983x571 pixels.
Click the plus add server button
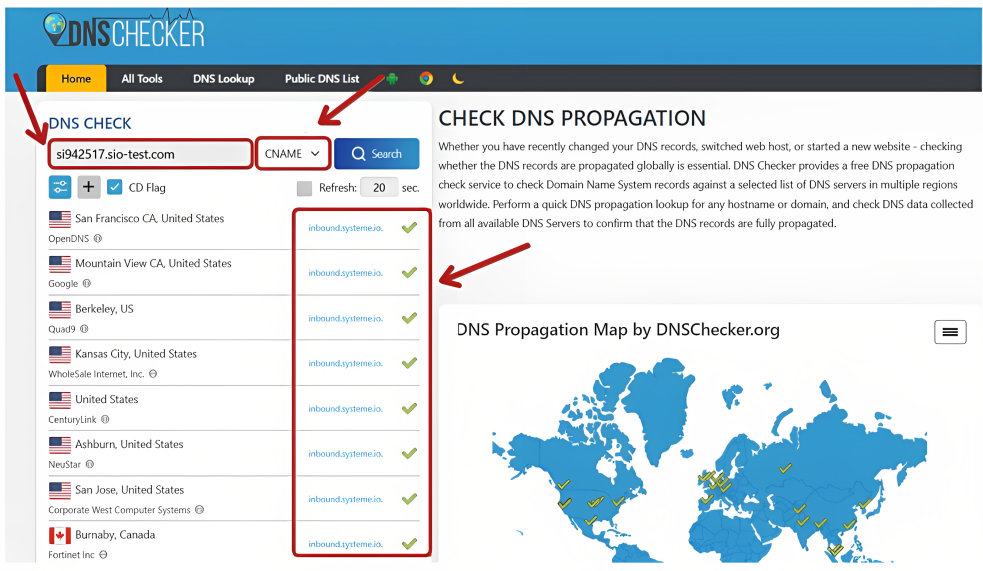pyautogui.click(x=88, y=187)
